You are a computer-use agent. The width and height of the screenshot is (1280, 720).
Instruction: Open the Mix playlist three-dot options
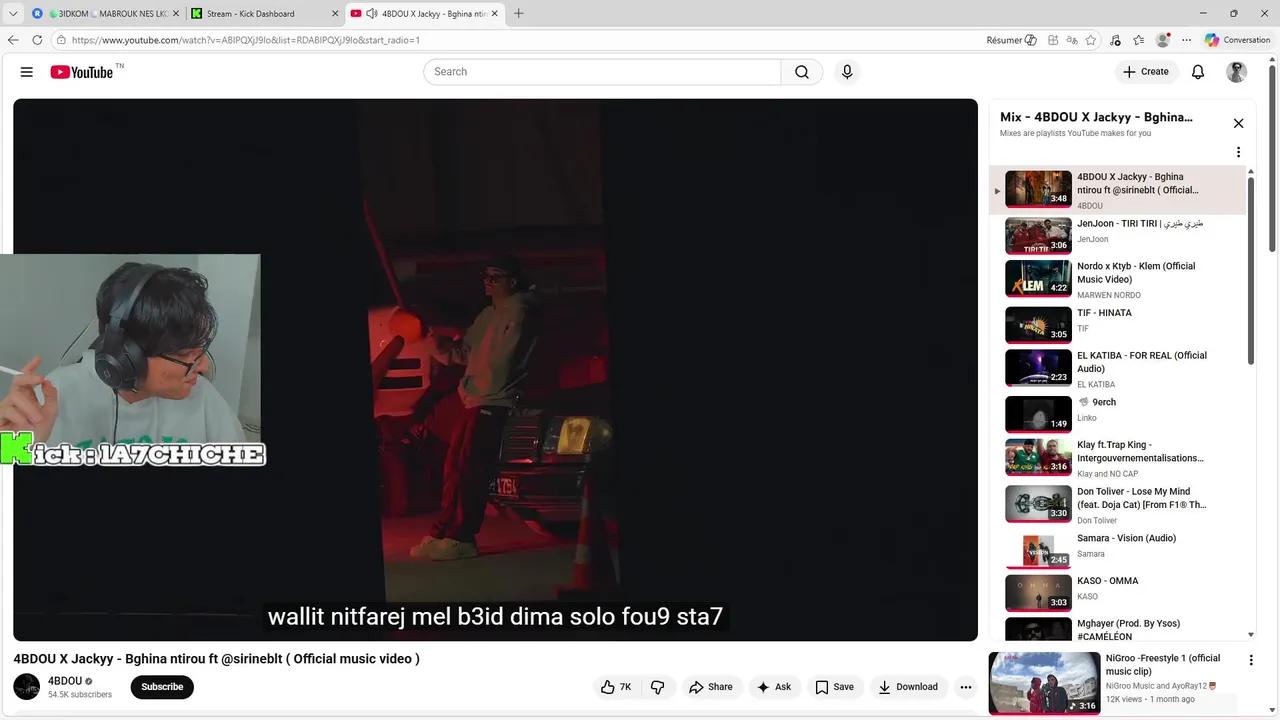[1238, 152]
